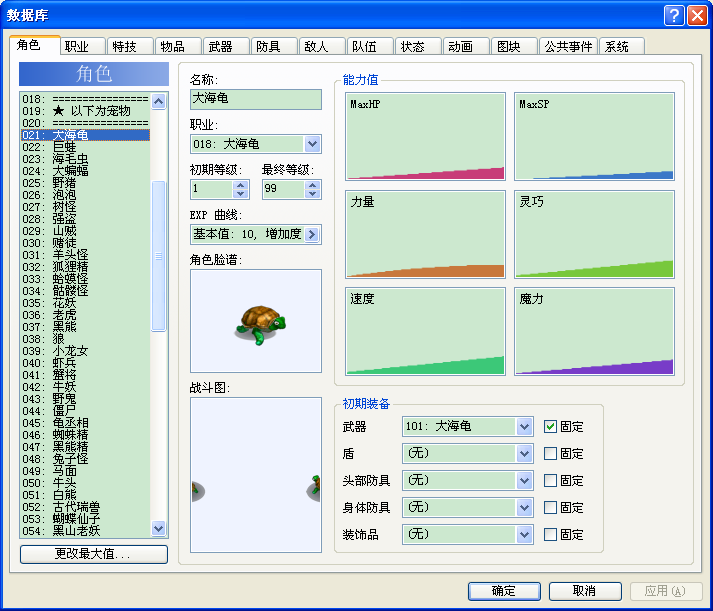Select 050: 牛头 in the list
The image size is (713, 611).
coord(85,483)
